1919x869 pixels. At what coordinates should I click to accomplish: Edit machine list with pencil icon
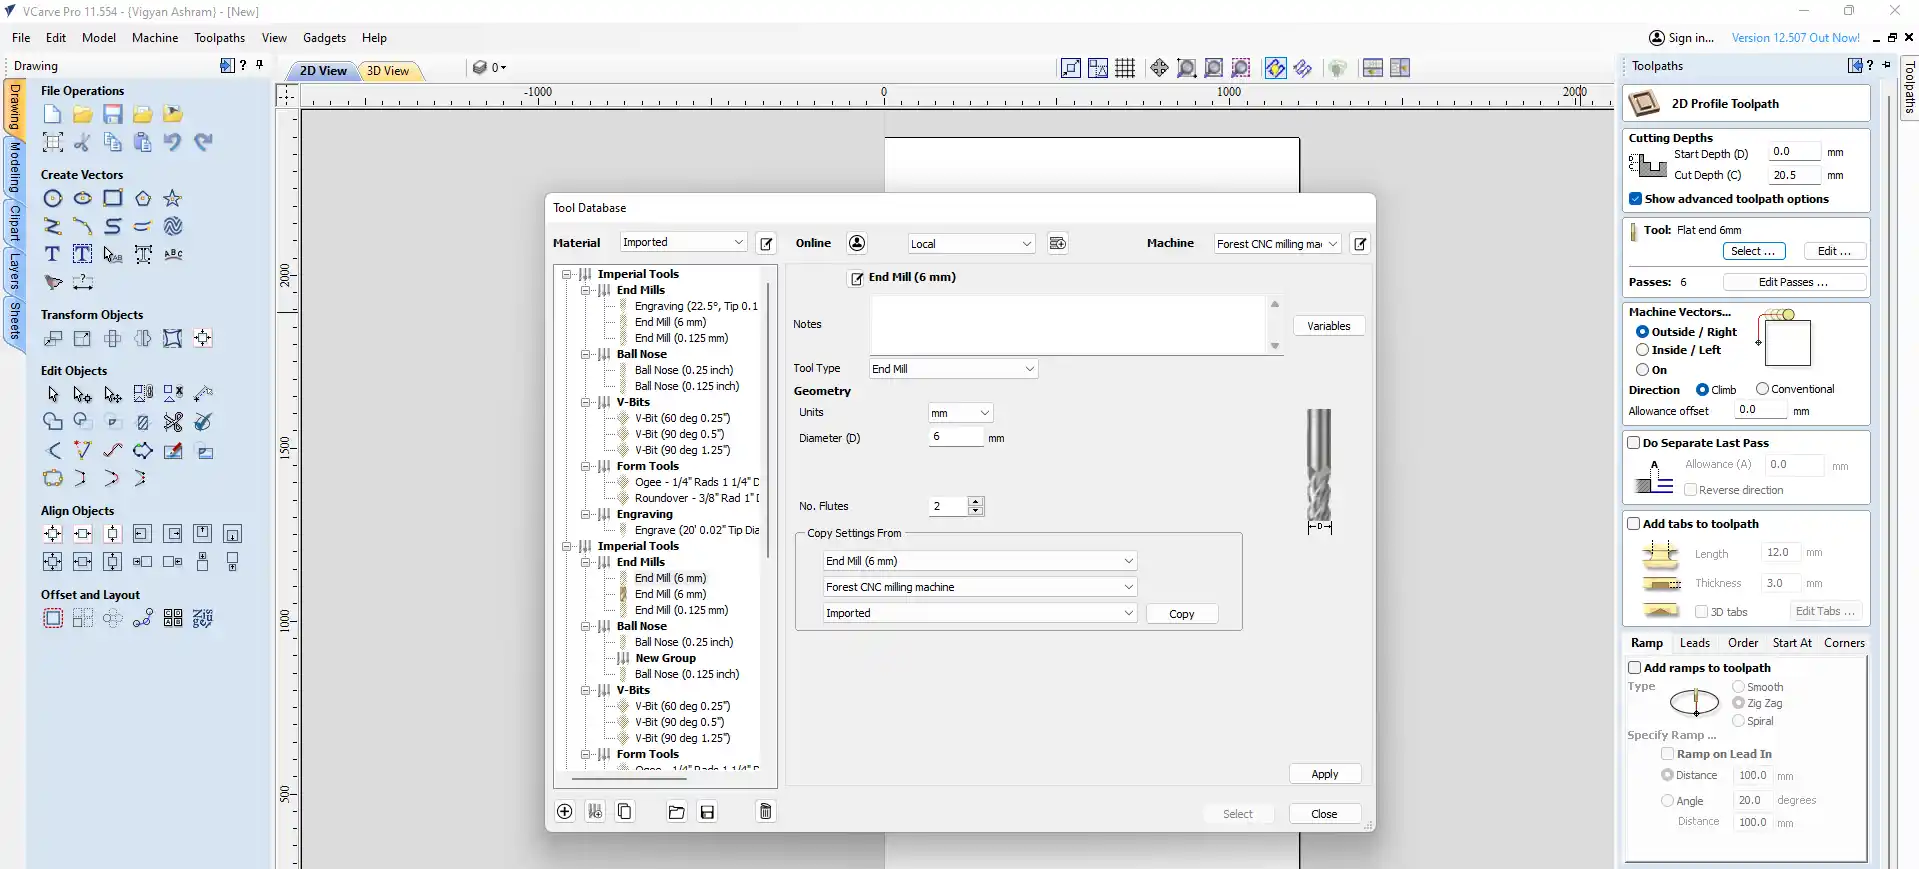coord(1360,243)
